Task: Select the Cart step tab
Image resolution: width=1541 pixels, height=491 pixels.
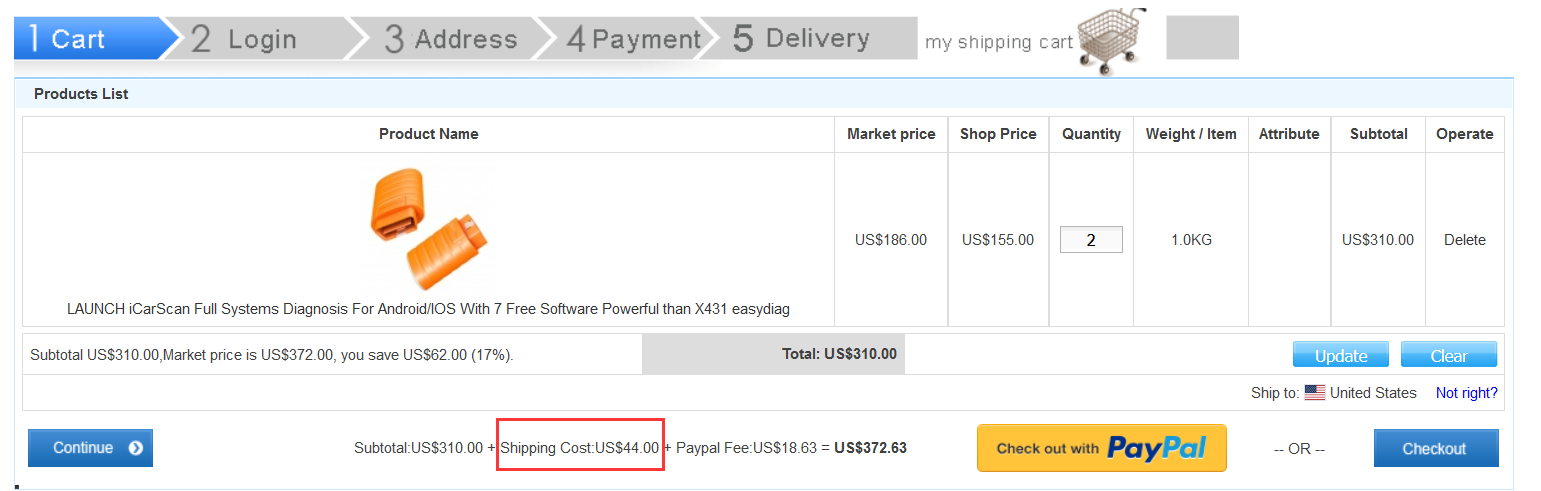Action: [x=95, y=39]
